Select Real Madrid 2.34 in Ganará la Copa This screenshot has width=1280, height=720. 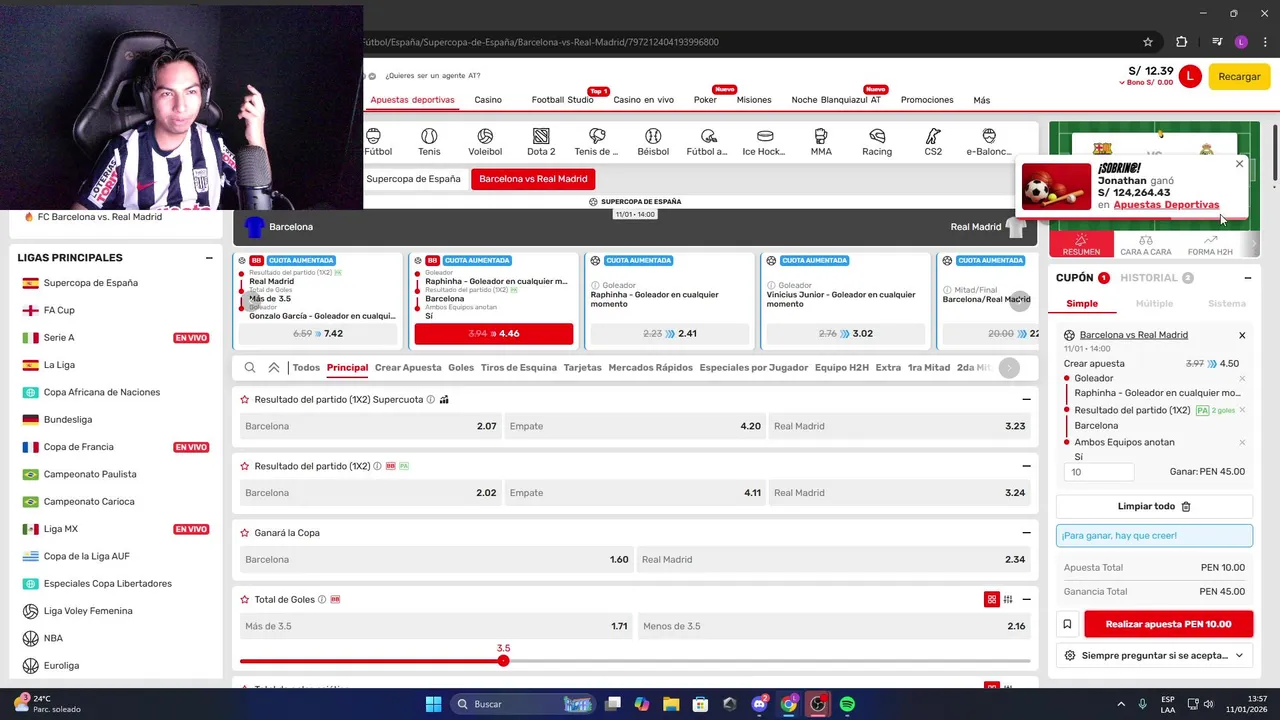pos(833,559)
